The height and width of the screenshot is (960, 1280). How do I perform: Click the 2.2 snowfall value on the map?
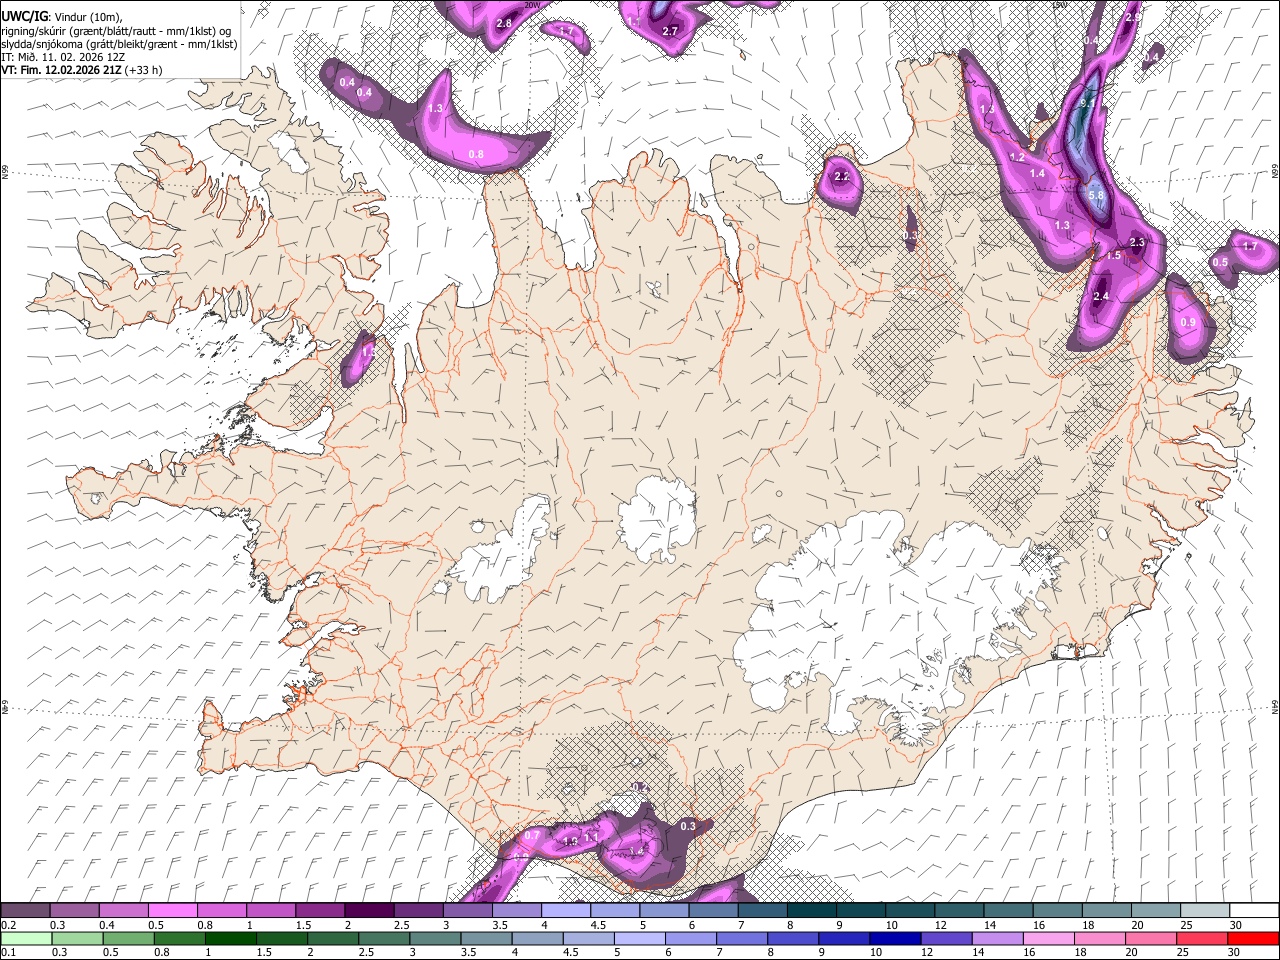842,176
